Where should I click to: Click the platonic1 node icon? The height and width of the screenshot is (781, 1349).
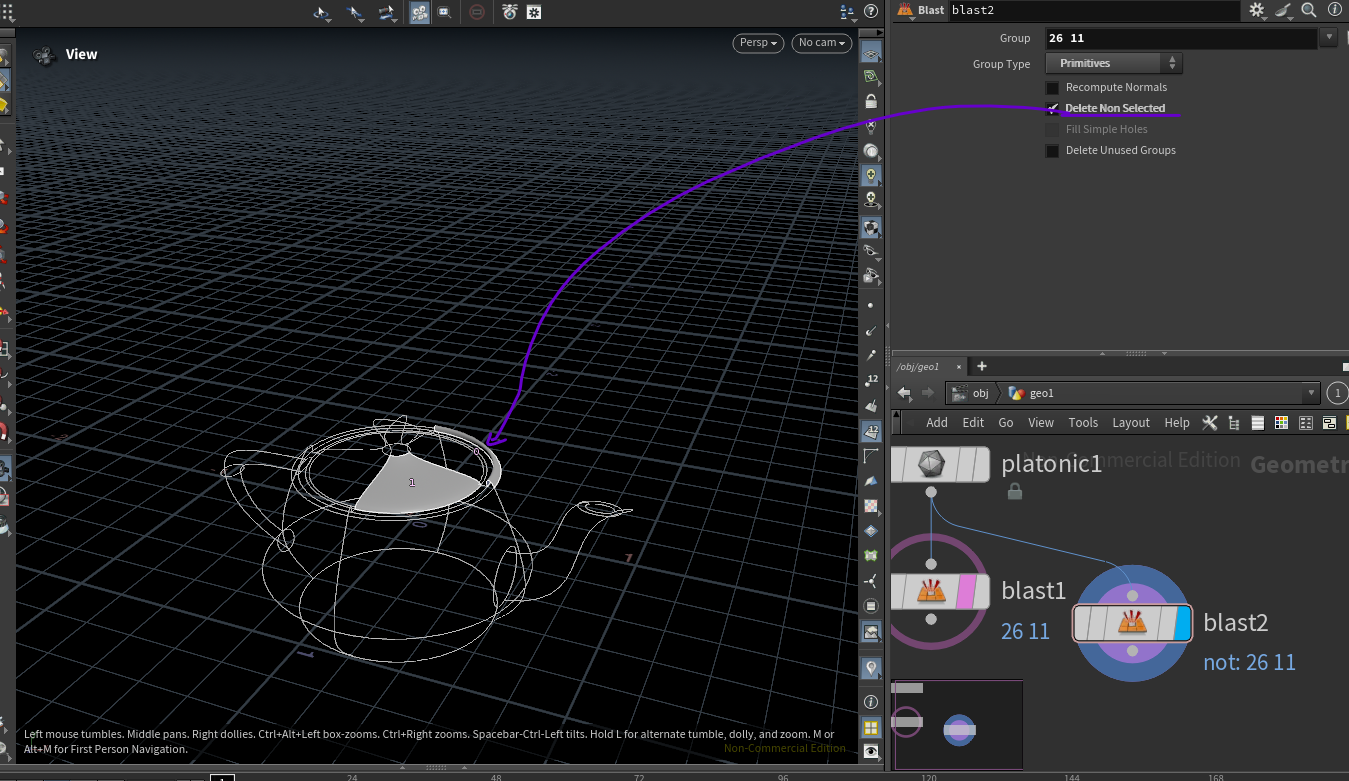[x=931, y=464]
